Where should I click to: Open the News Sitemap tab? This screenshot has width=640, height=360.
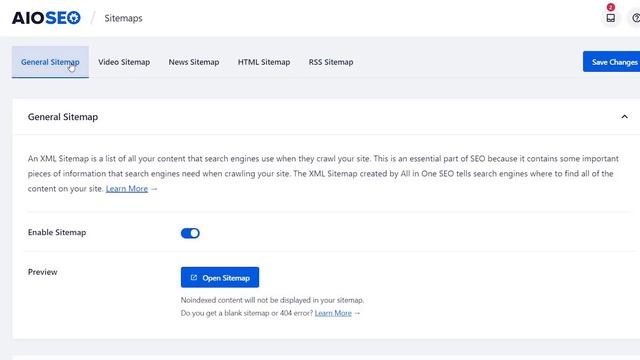click(194, 62)
